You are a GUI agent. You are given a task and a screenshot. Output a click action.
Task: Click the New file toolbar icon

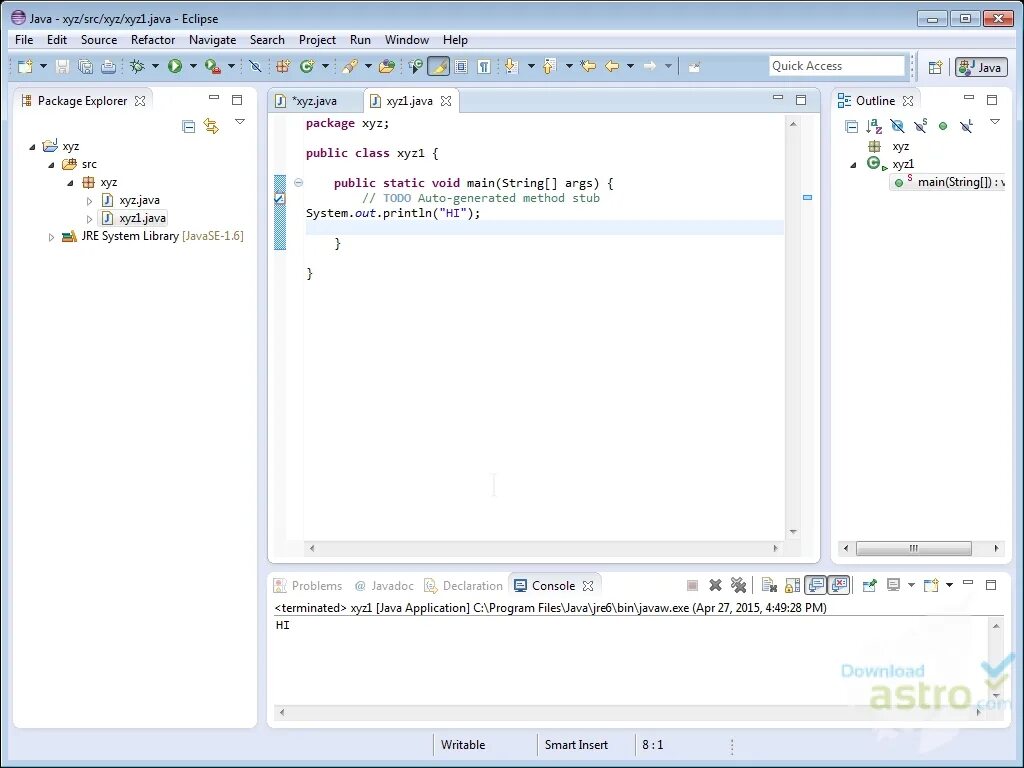pyautogui.click(x=25, y=66)
